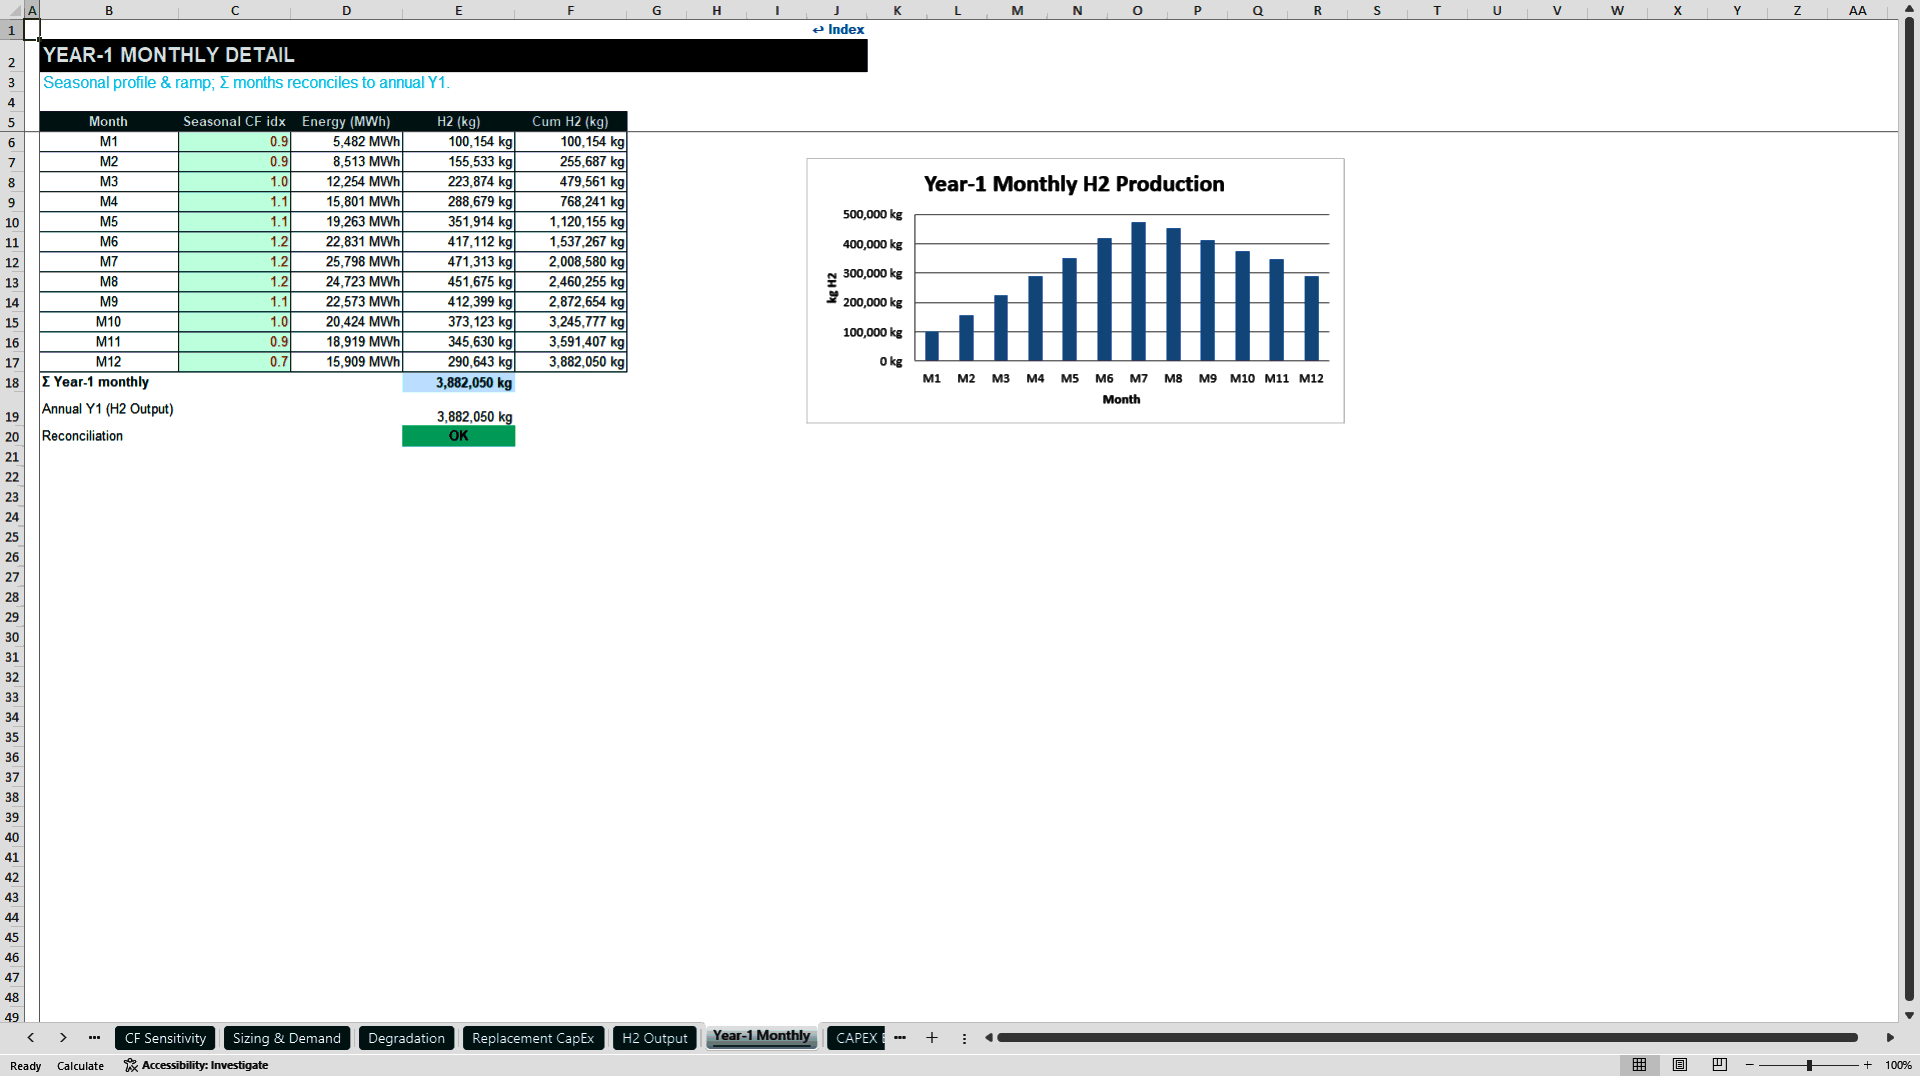Viewport: 1920px width, 1076px height.
Task: Select the chart's Month axis title
Action: [x=1121, y=399]
